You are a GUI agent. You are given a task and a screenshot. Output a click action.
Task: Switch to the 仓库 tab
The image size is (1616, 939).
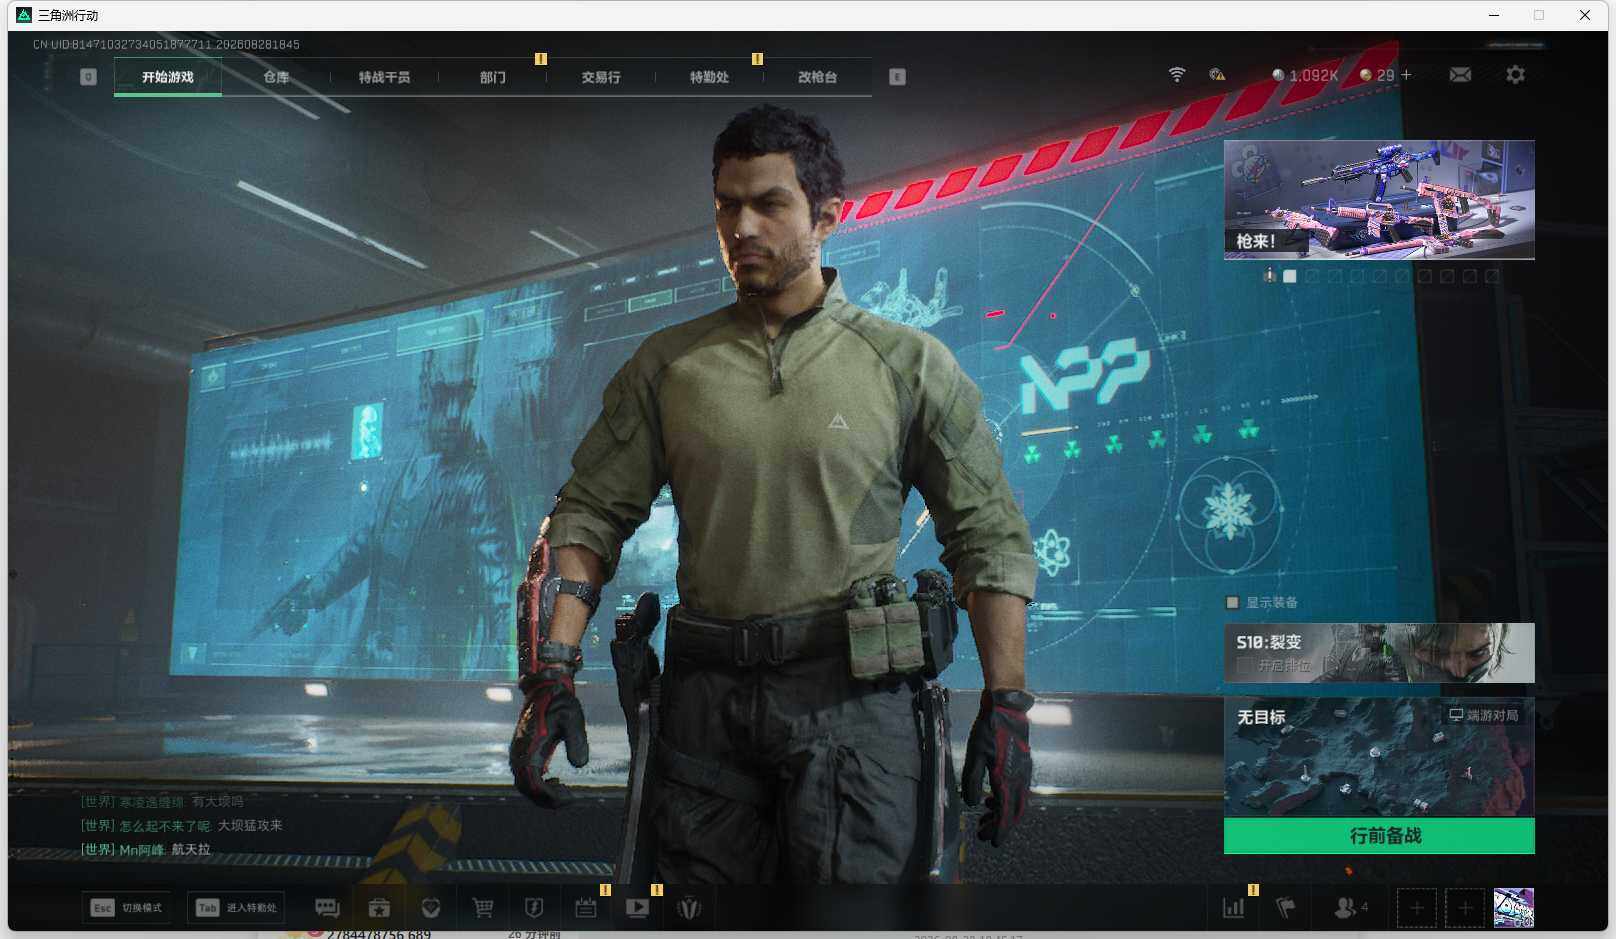pyautogui.click(x=276, y=77)
